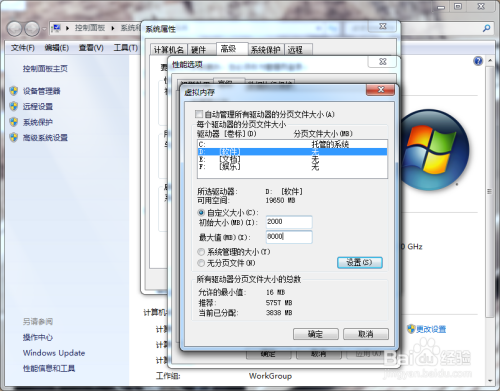Open the 工具(T) menu
This screenshot has height=391, width=500.
(x=126, y=48)
